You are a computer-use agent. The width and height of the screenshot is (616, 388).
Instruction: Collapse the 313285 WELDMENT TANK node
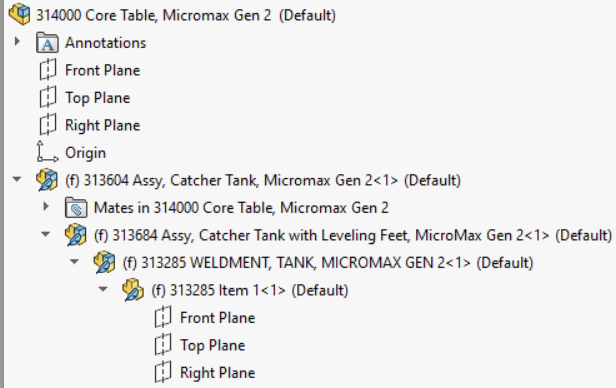click(x=74, y=262)
